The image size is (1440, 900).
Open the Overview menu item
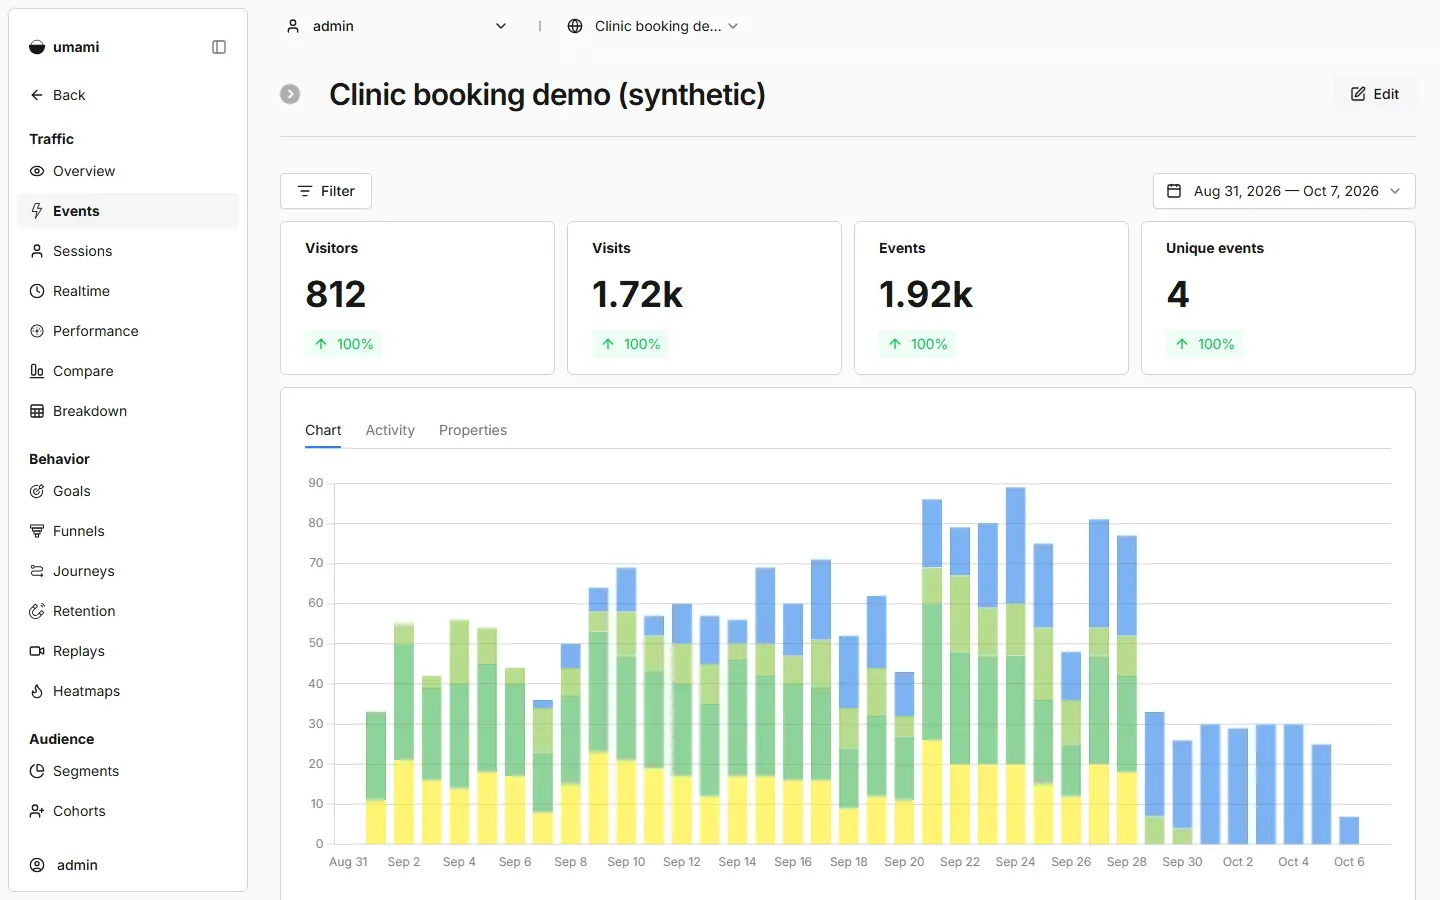pyautogui.click(x=128, y=171)
